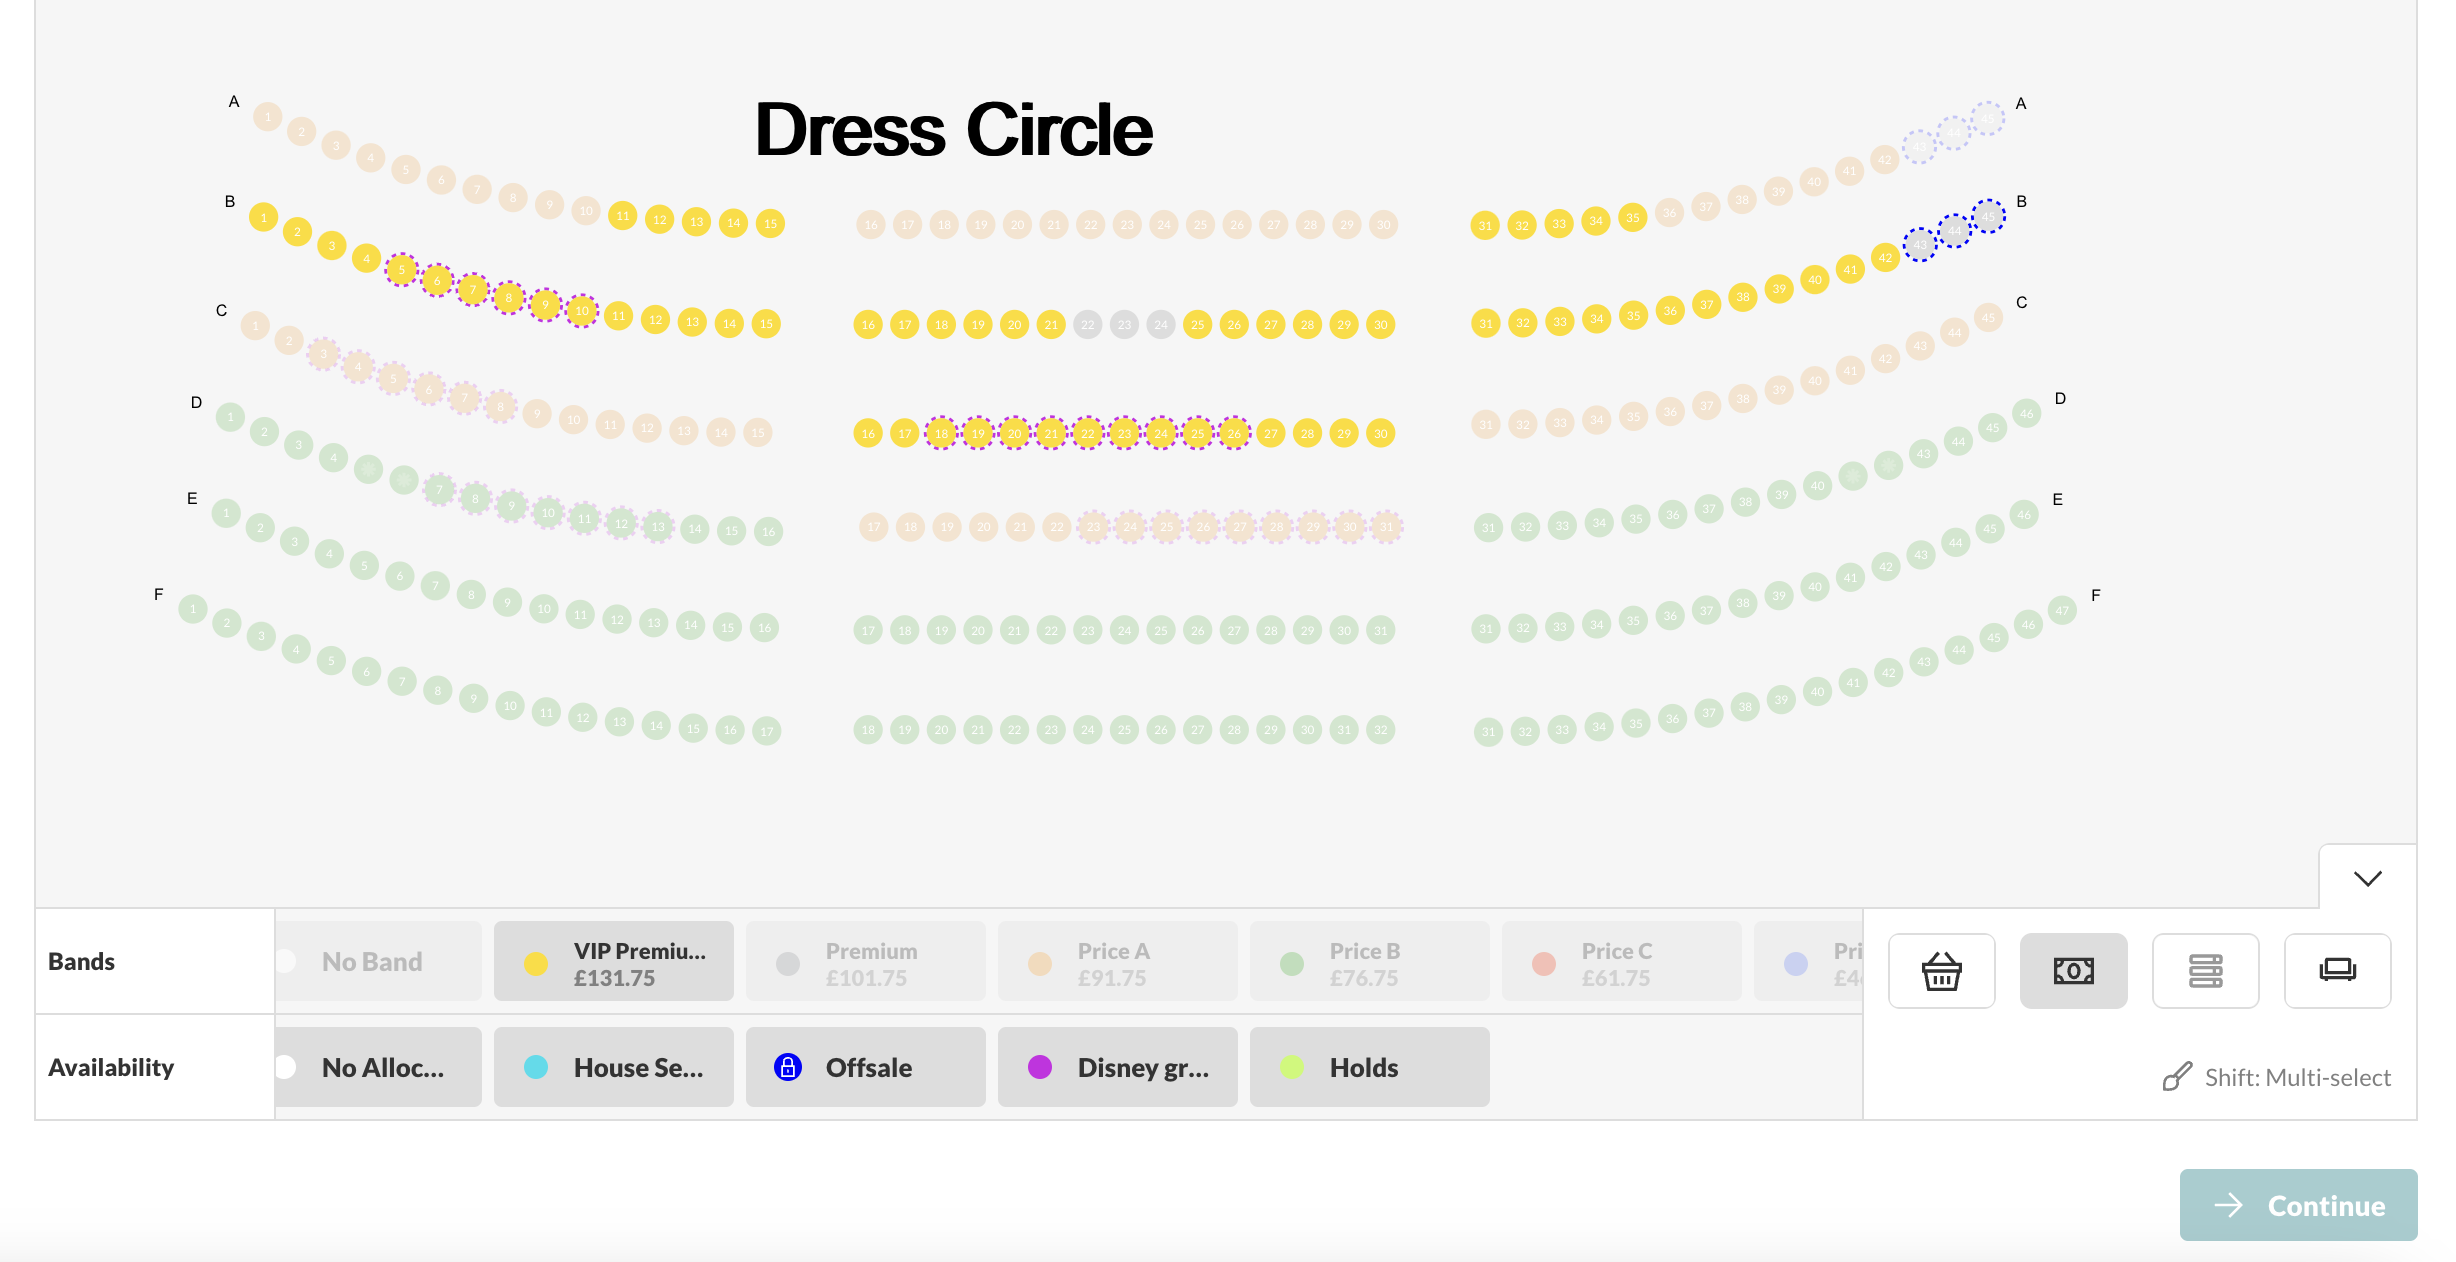
Task: Toggle the Price A £91.75 band
Action: tap(1117, 962)
